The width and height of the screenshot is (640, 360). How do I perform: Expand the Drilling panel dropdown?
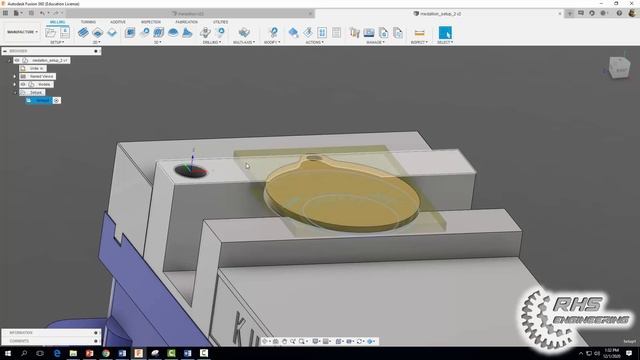pos(212,42)
